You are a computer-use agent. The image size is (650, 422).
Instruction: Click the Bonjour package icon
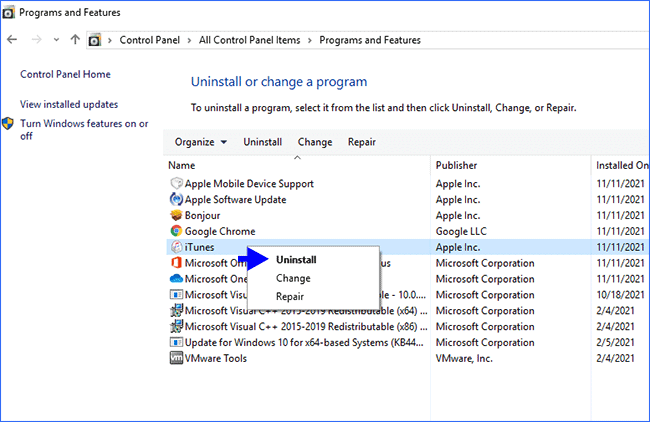(177, 215)
